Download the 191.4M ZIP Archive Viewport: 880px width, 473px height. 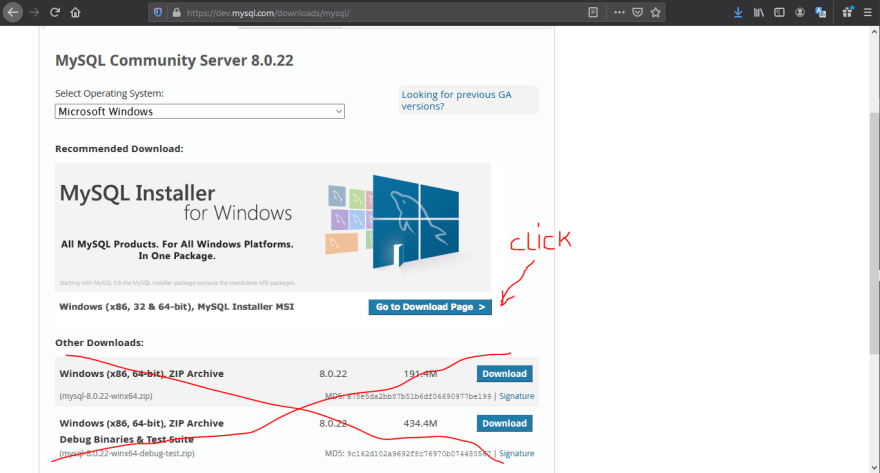point(505,374)
